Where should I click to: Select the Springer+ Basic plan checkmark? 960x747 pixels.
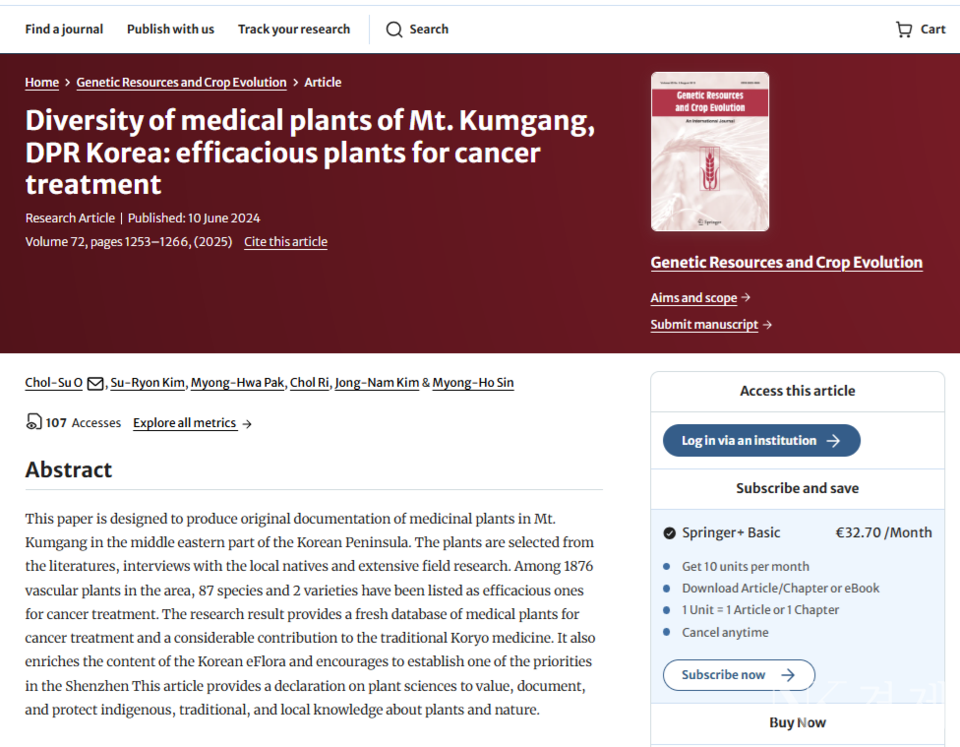pos(669,533)
